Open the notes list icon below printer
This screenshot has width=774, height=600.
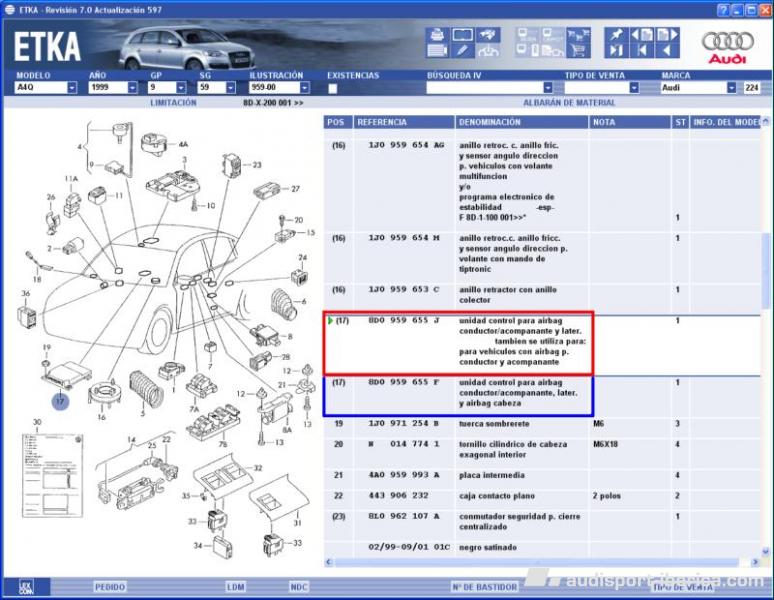tap(437, 50)
